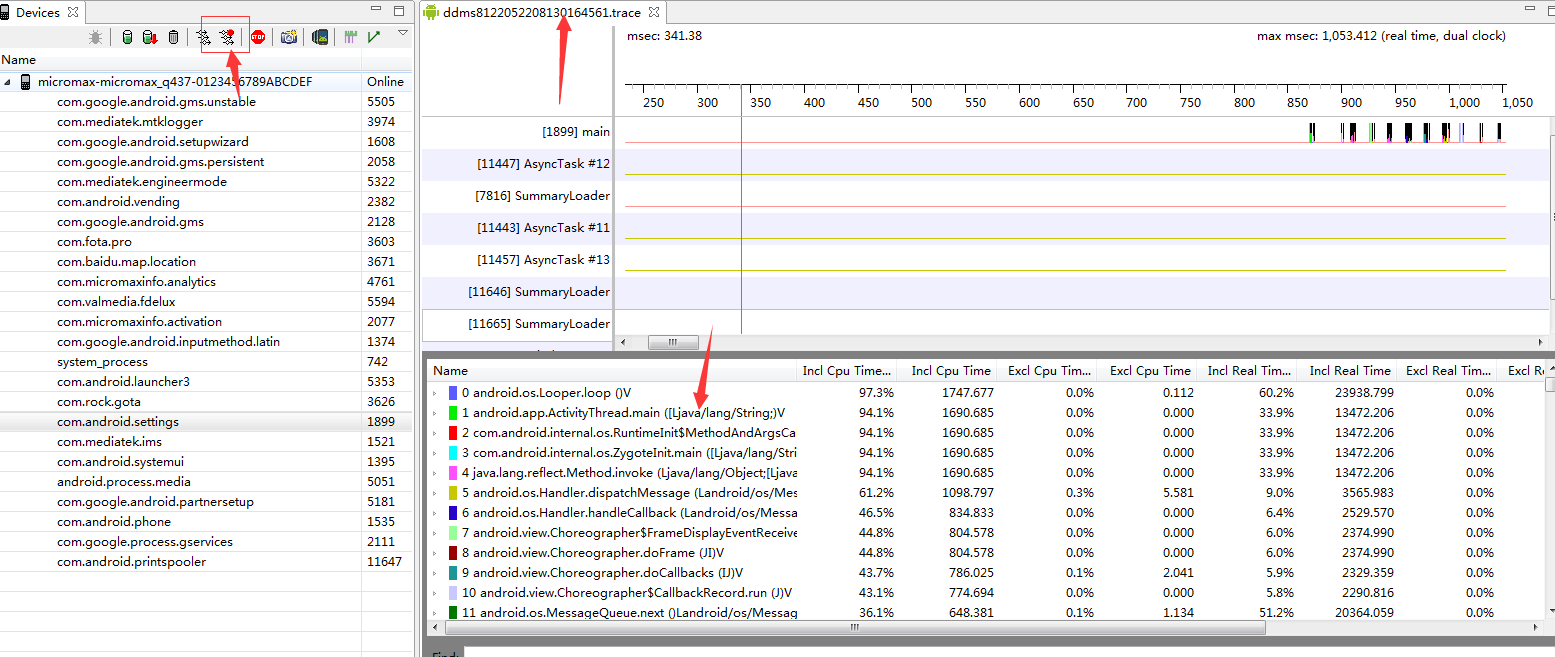Expand the RuntimeInit$MethodAndArgsCa row
This screenshot has width=1555, height=657.
pos(435,433)
